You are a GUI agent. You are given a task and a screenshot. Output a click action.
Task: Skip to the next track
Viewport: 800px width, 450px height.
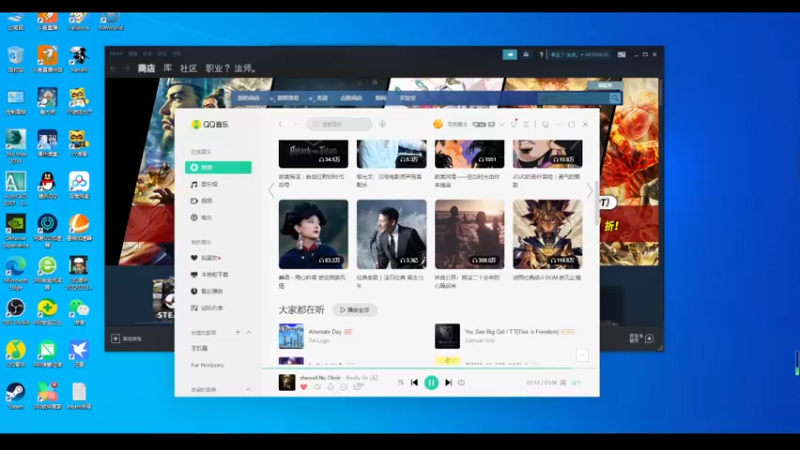point(448,382)
